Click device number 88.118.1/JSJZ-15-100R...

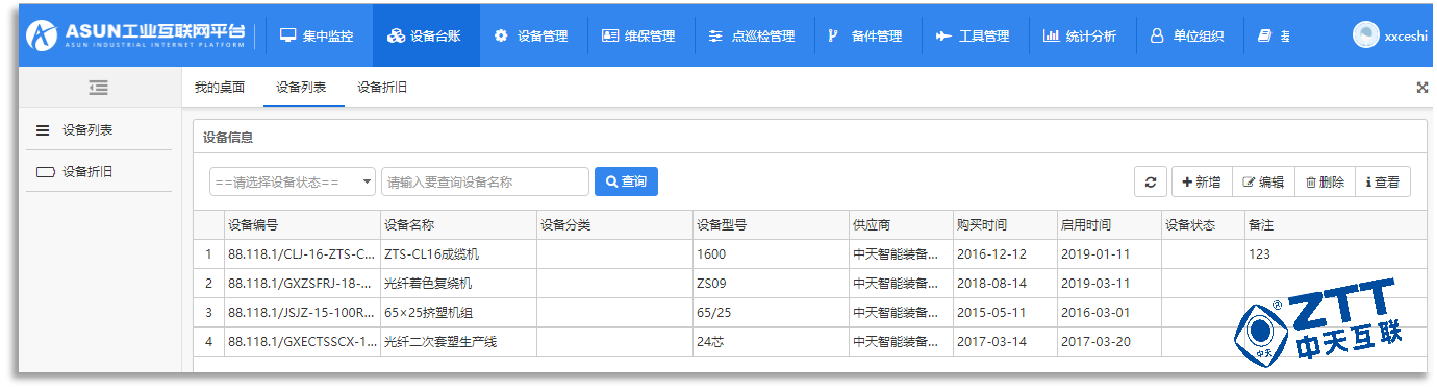pyautogui.click(x=301, y=312)
